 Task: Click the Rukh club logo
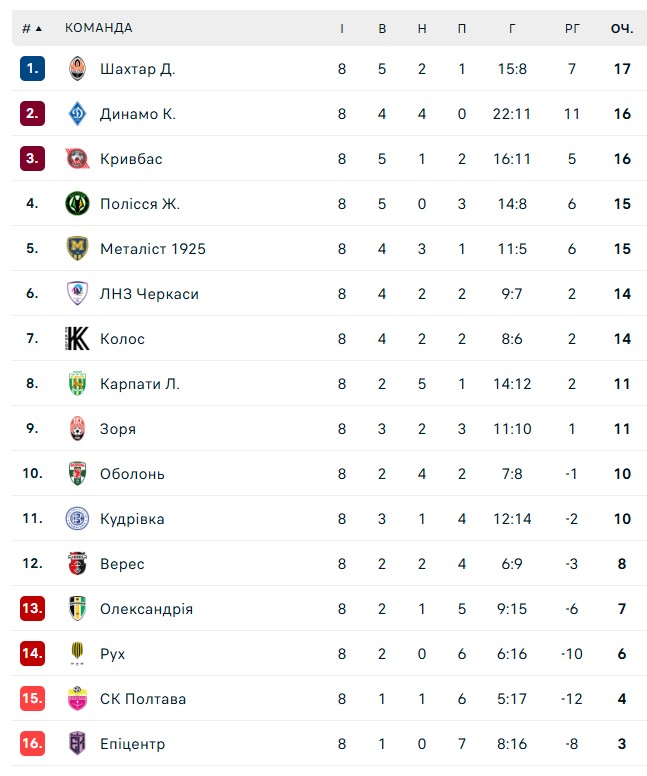click(x=77, y=654)
